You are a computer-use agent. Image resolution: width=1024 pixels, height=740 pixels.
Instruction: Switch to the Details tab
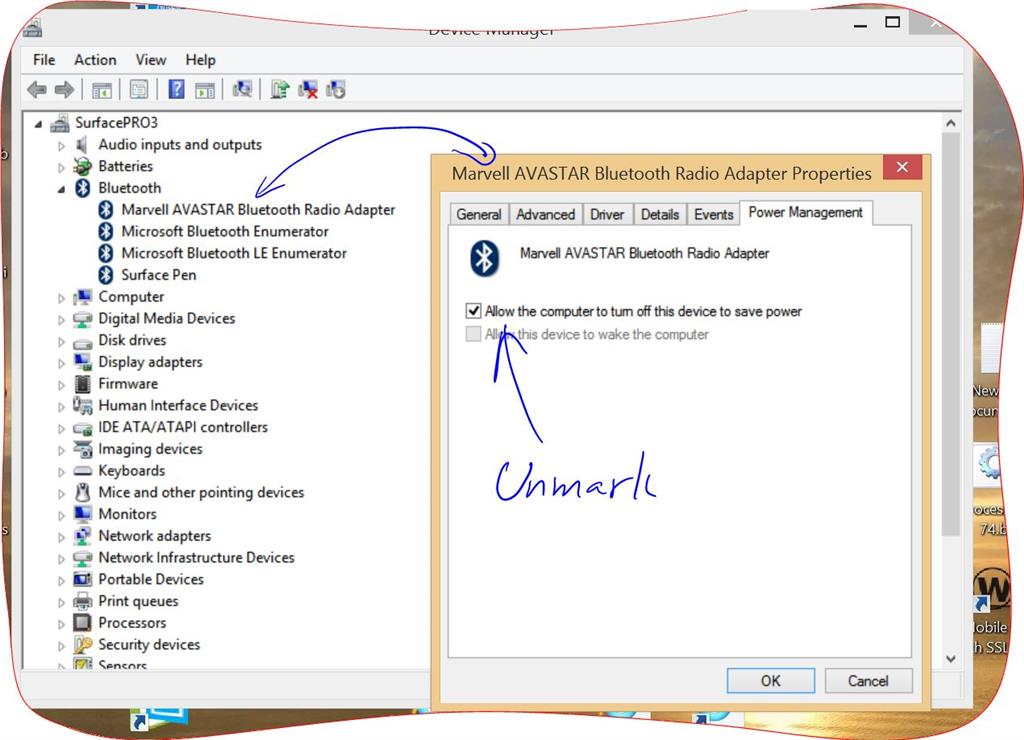660,214
